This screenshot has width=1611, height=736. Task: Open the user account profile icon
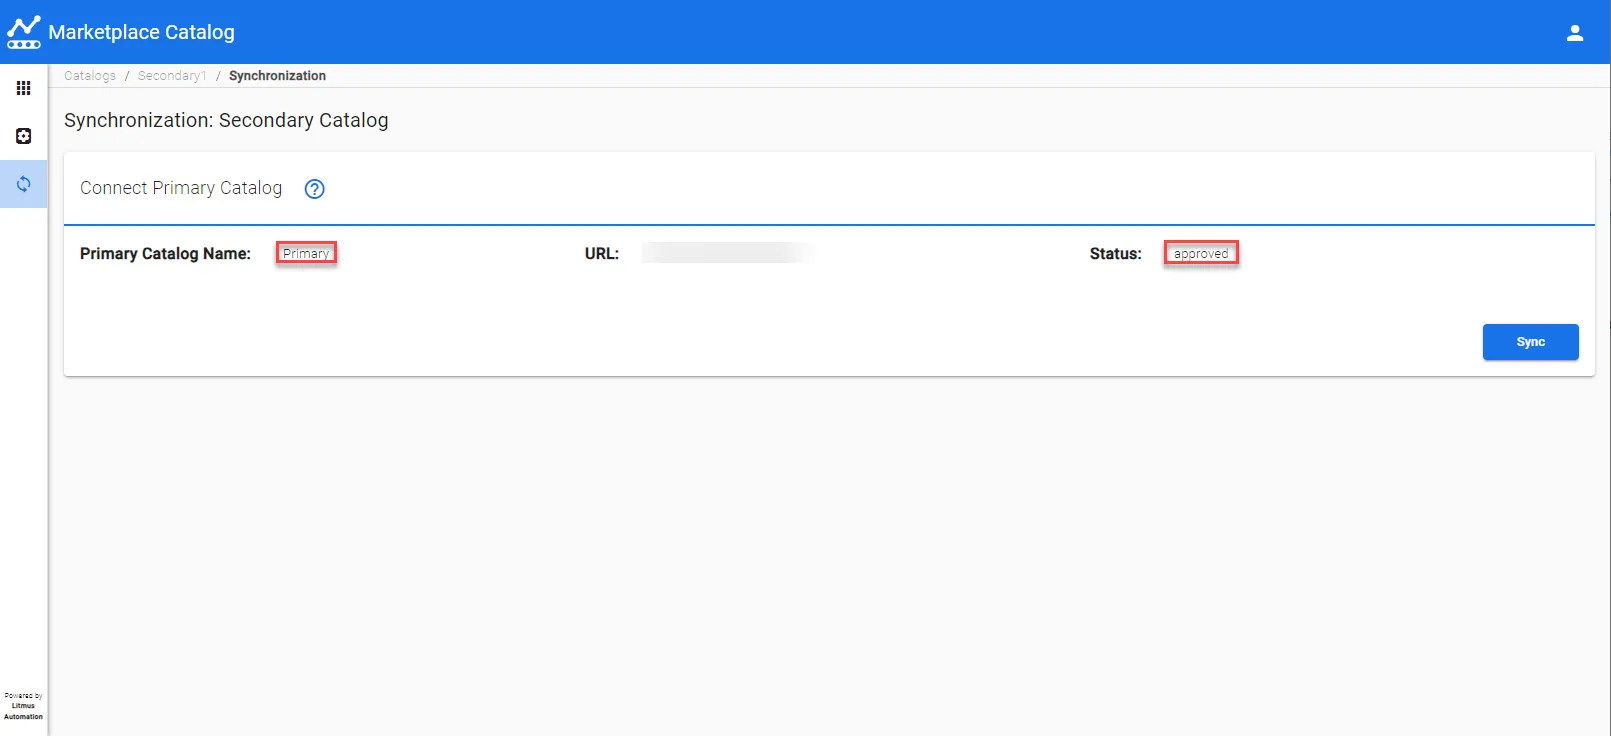(x=1575, y=33)
